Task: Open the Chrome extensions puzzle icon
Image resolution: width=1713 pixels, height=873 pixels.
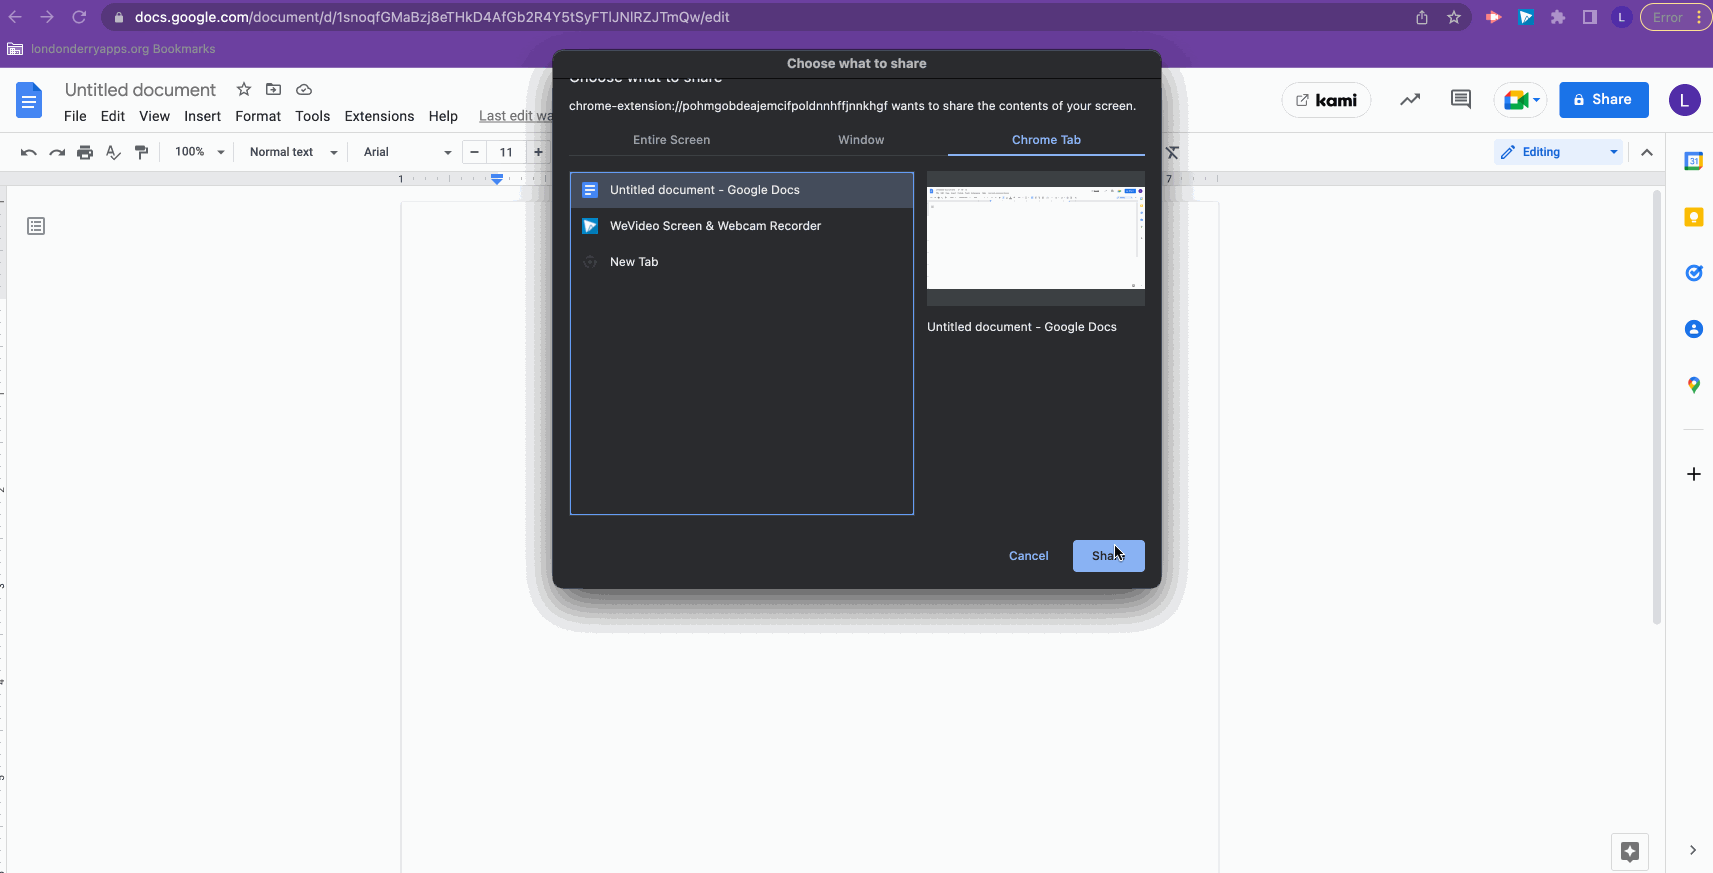Action: click(x=1557, y=17)
